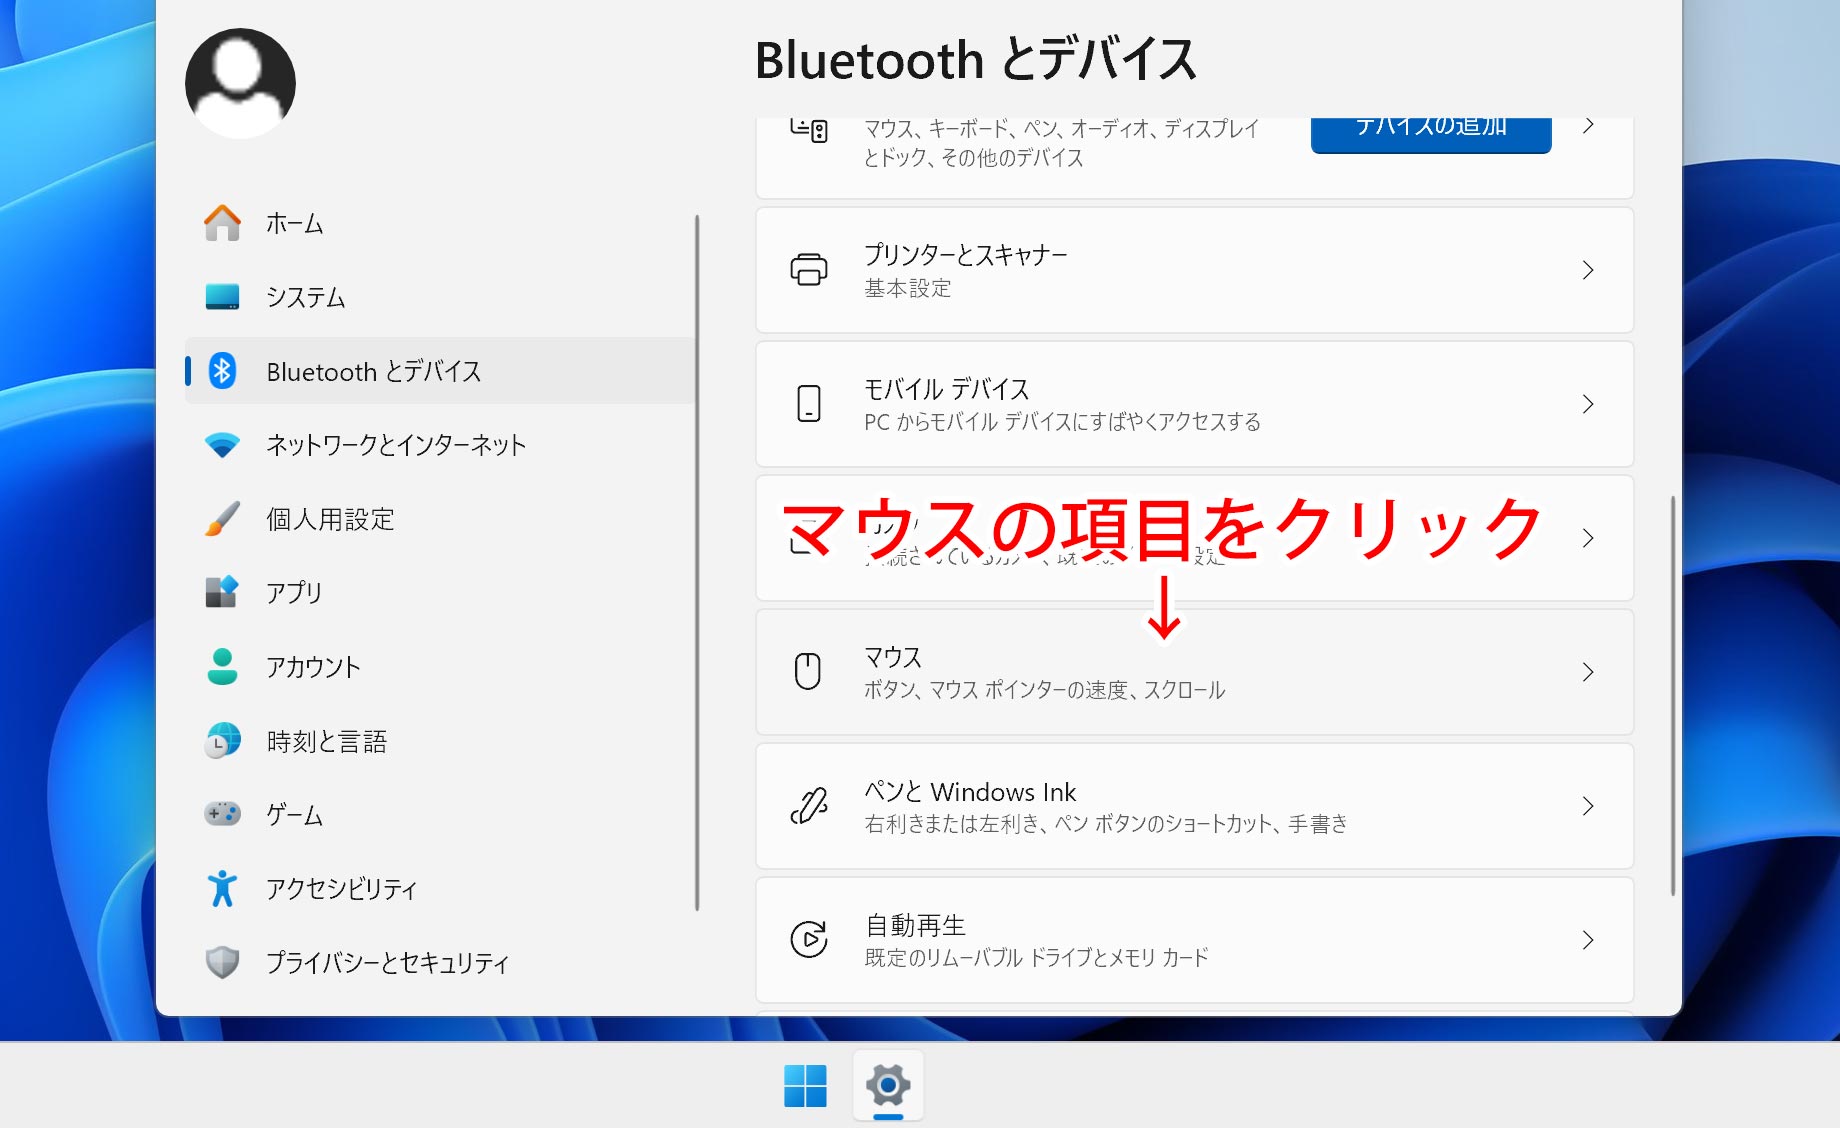1840x1128 pixels.
Task: Click the privacy shield icon
Action: click(222, 962)
